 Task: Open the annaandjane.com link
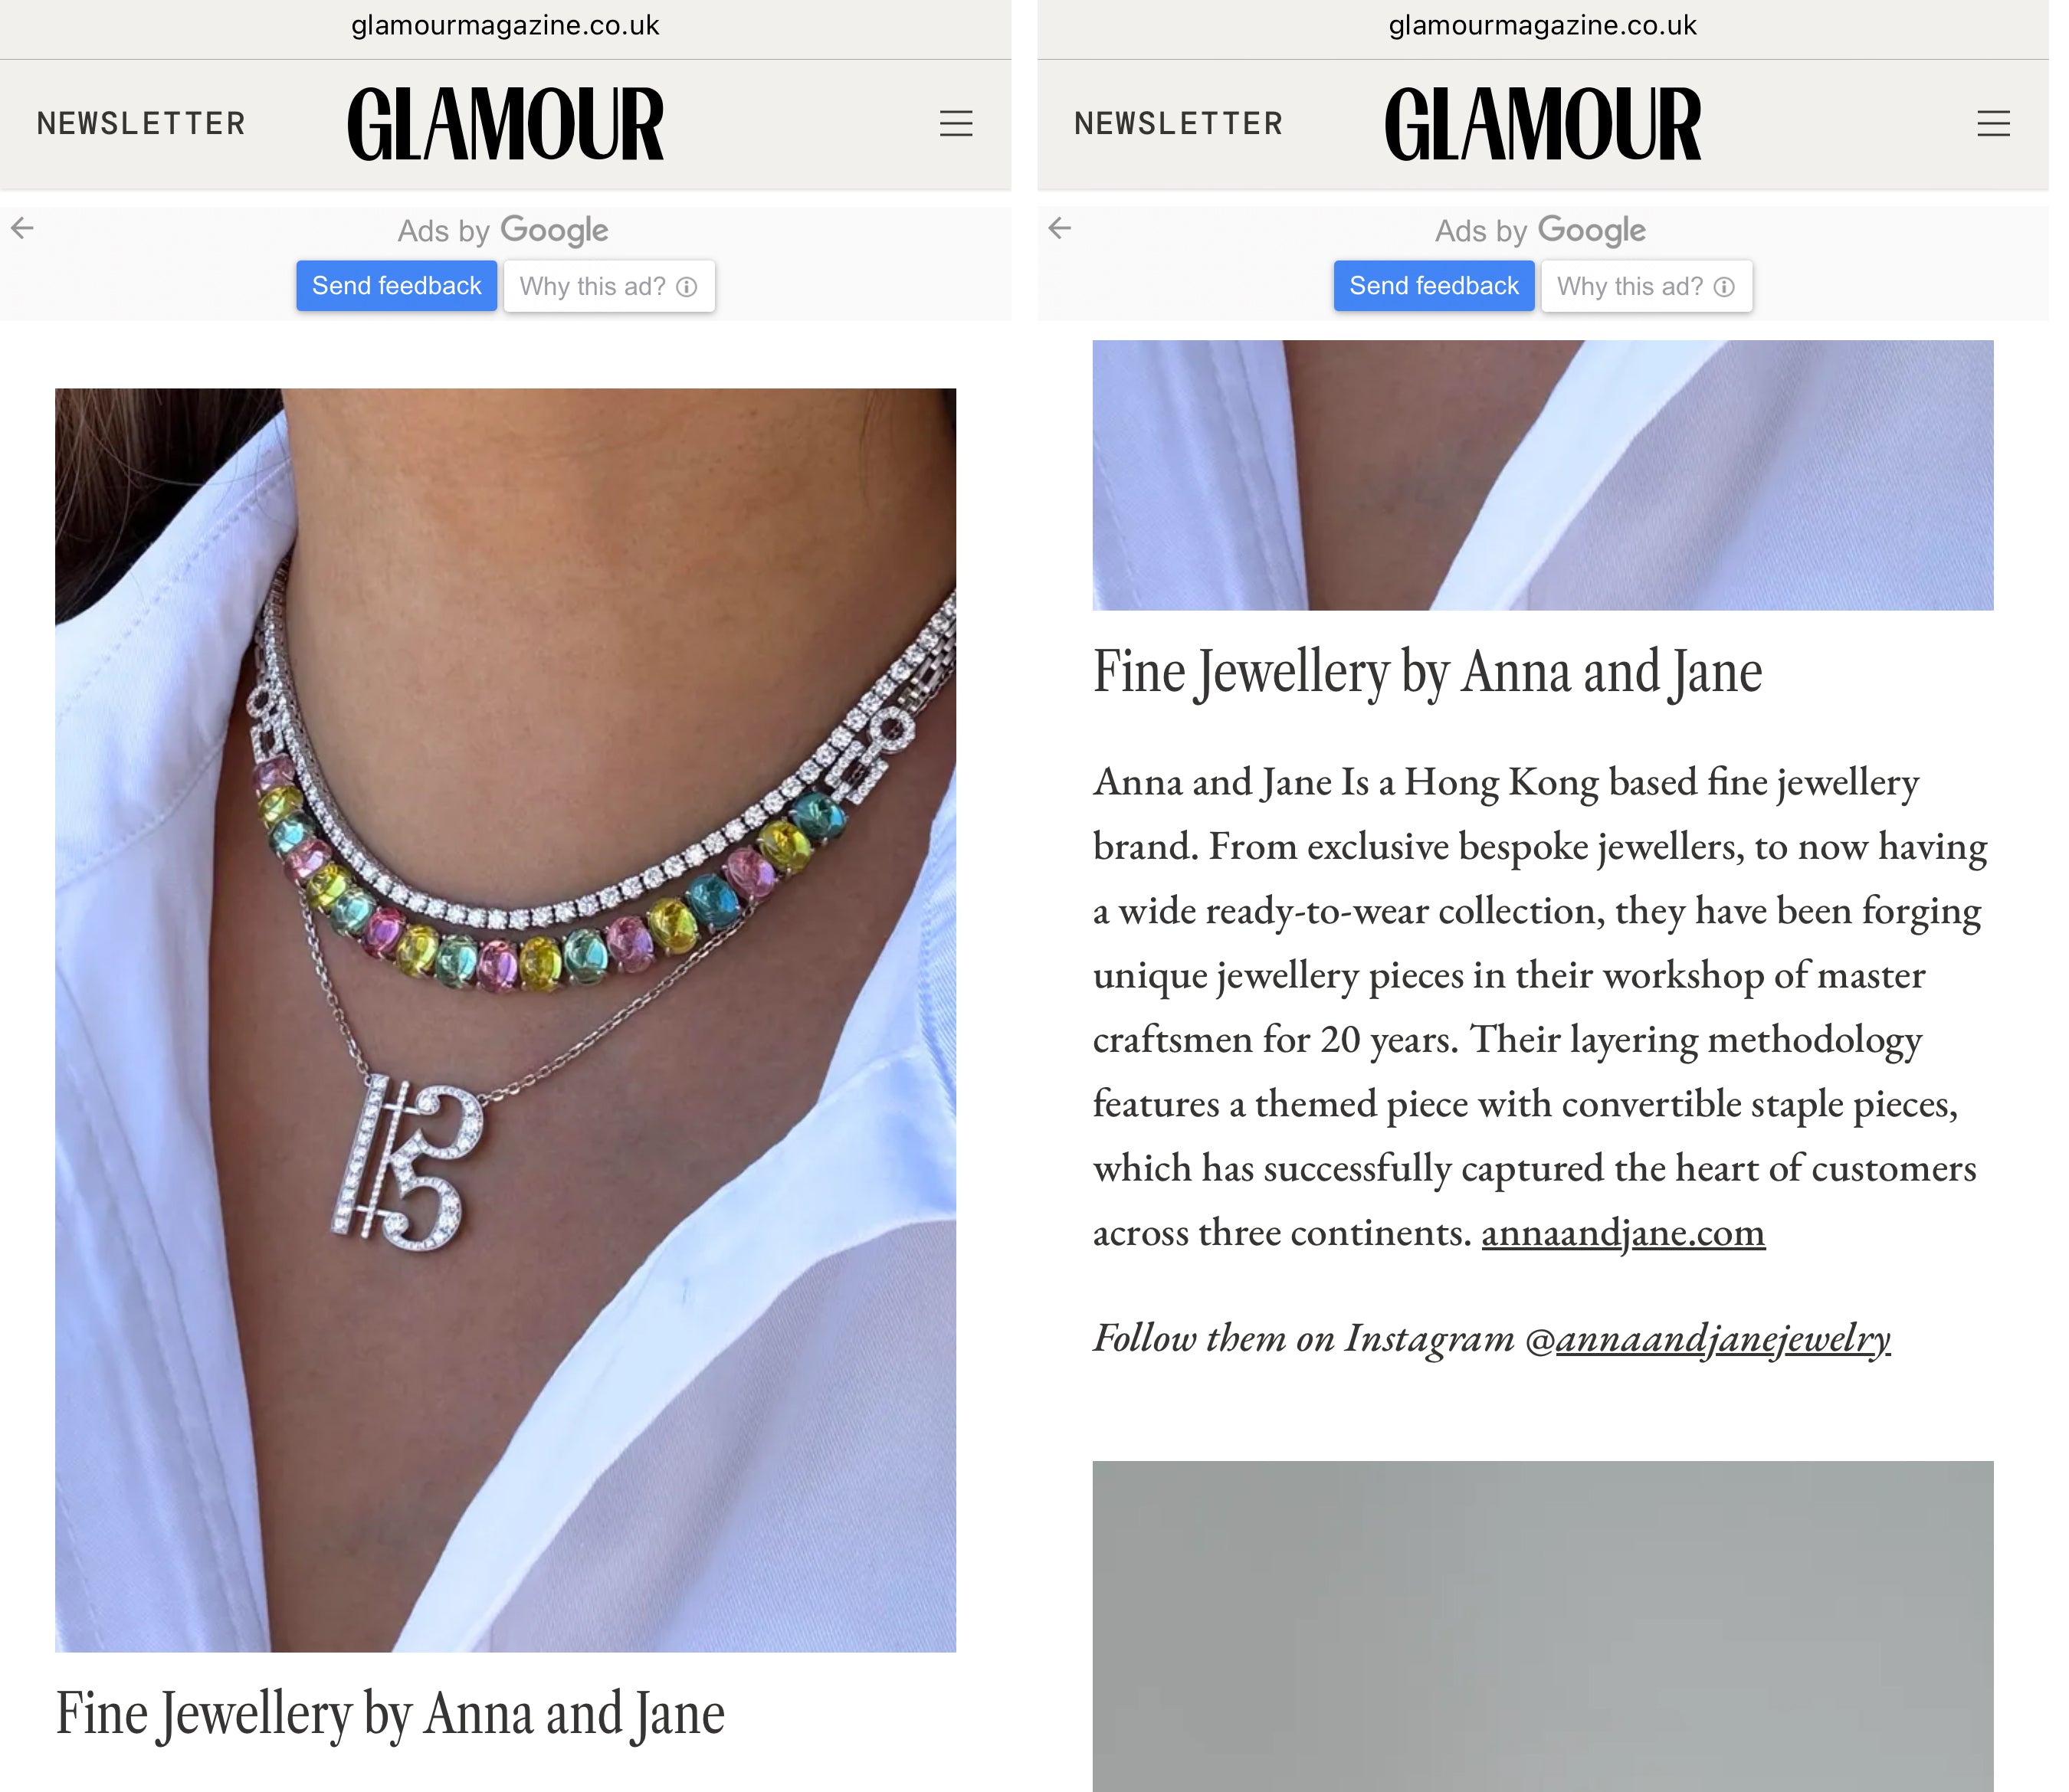1623,1232
